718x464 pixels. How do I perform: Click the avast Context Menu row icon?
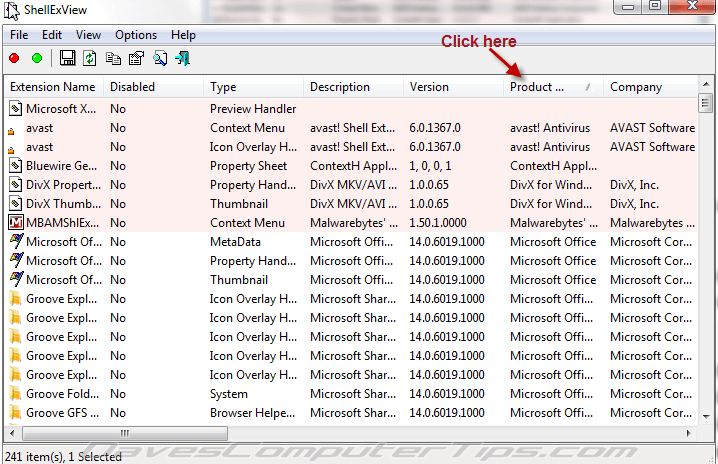(11, 131)
